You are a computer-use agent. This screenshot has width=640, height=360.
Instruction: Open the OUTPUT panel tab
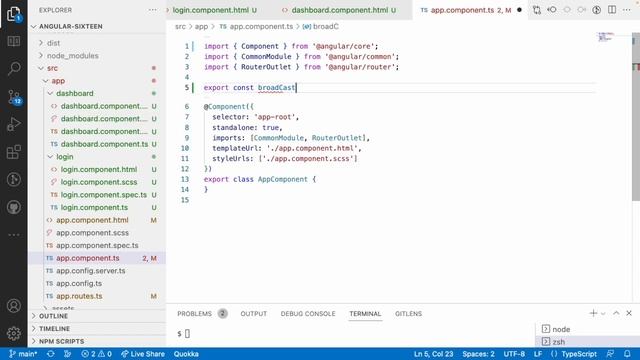pyautogui.click(x=253, y=313)
